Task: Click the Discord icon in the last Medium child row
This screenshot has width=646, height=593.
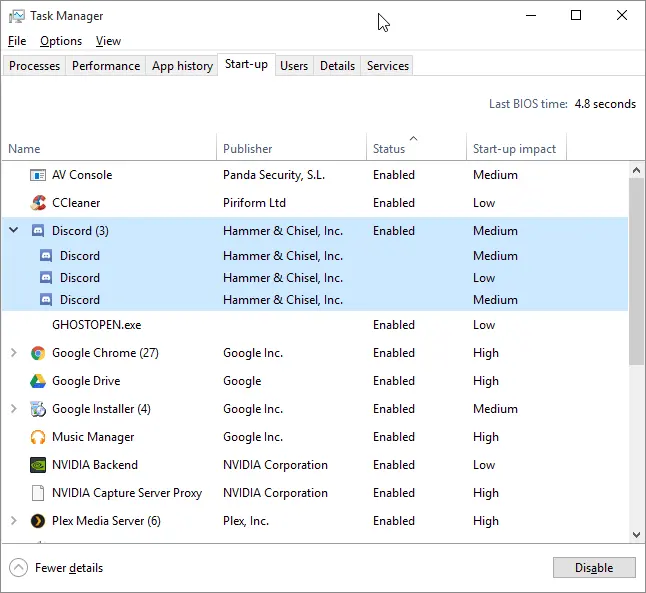Action: [46, 300]
